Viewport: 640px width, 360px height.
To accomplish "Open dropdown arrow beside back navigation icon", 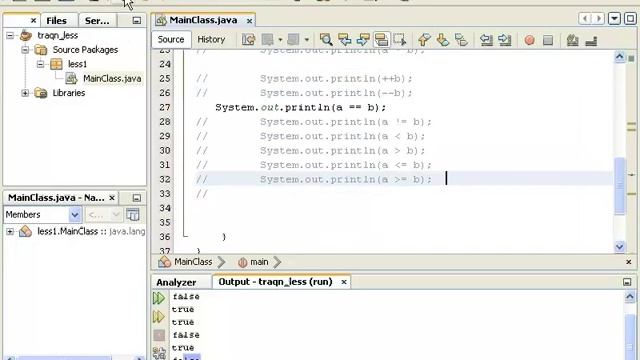I will coord(280,40).
